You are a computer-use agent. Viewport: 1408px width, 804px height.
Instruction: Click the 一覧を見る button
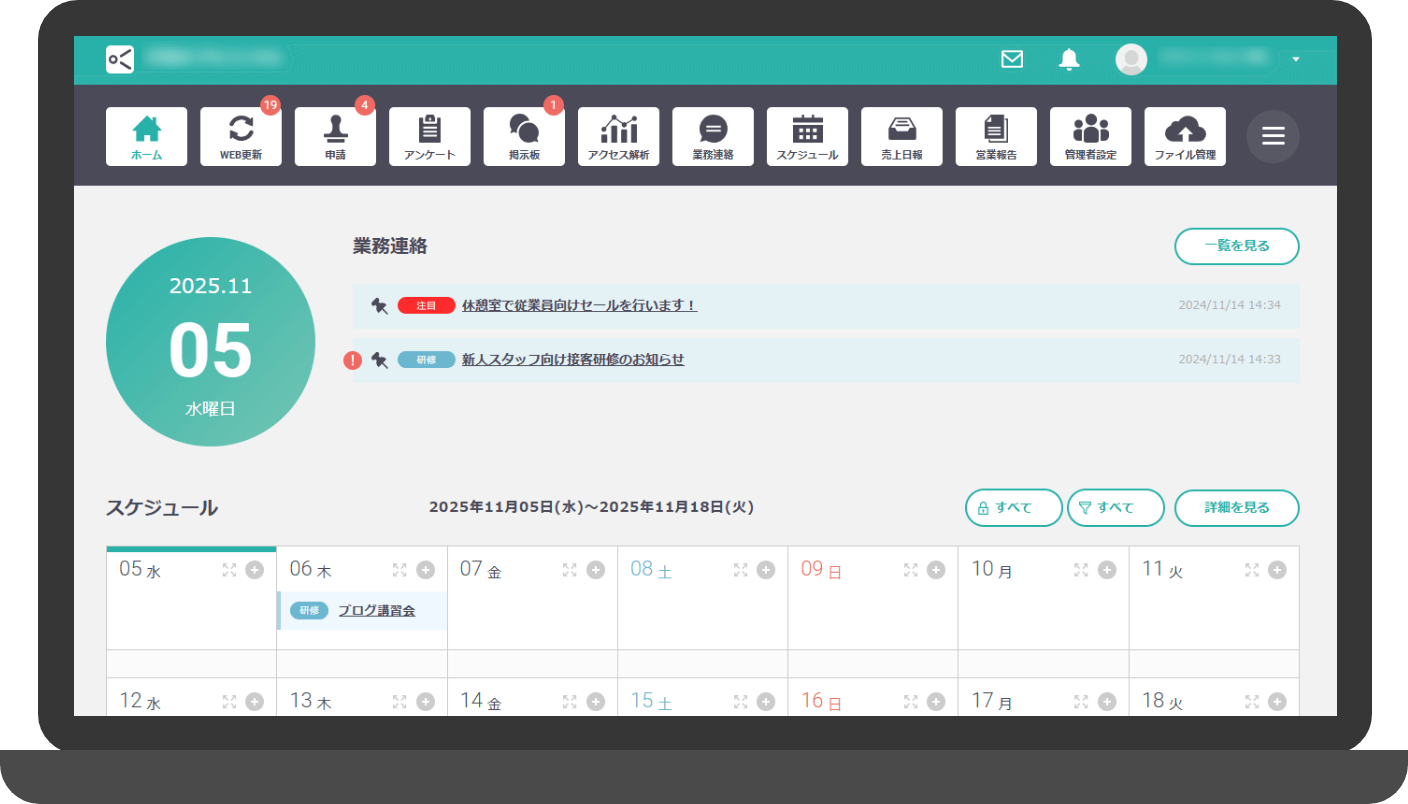1236,246
